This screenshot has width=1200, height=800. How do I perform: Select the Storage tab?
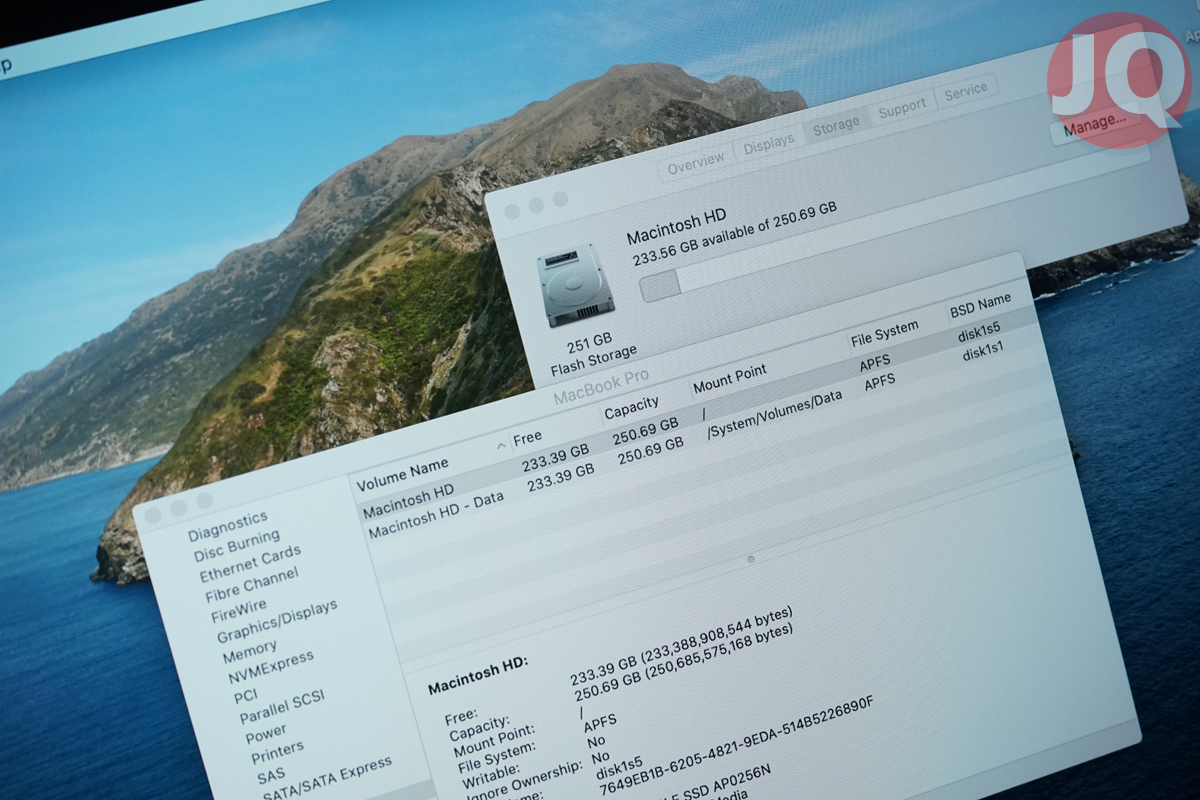coord(836,125)
